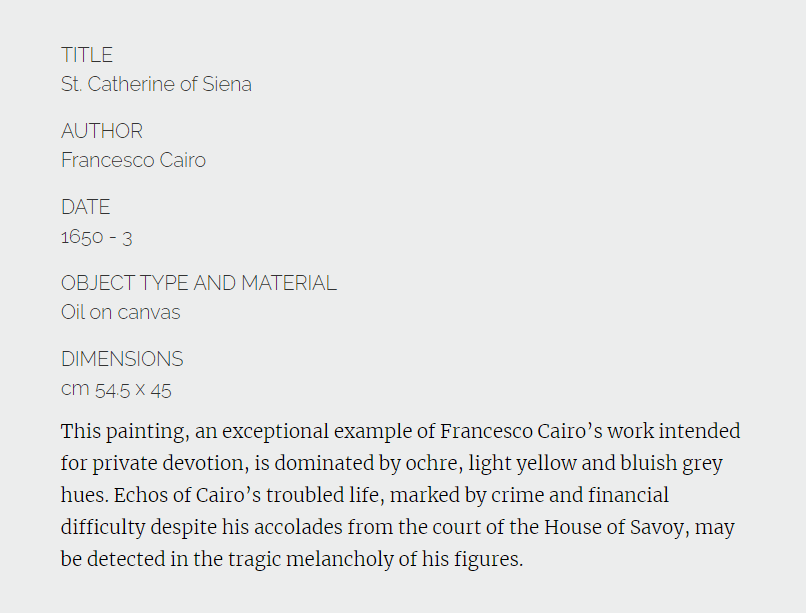Click the Oil on canvas text
This screenshot has width=806, height=613.
click(x=121, y=312)
